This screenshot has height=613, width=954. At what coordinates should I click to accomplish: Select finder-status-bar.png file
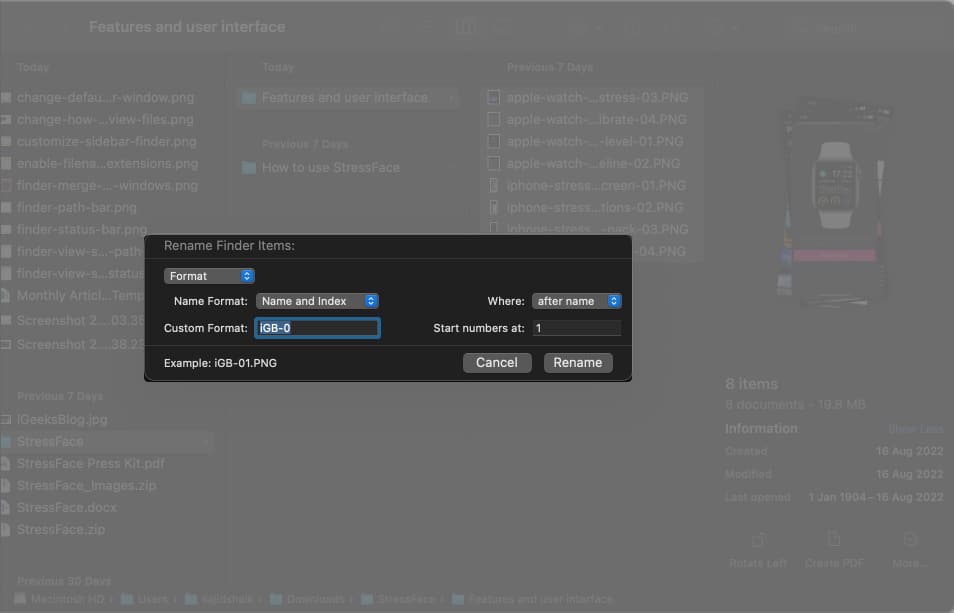(82, 229)
